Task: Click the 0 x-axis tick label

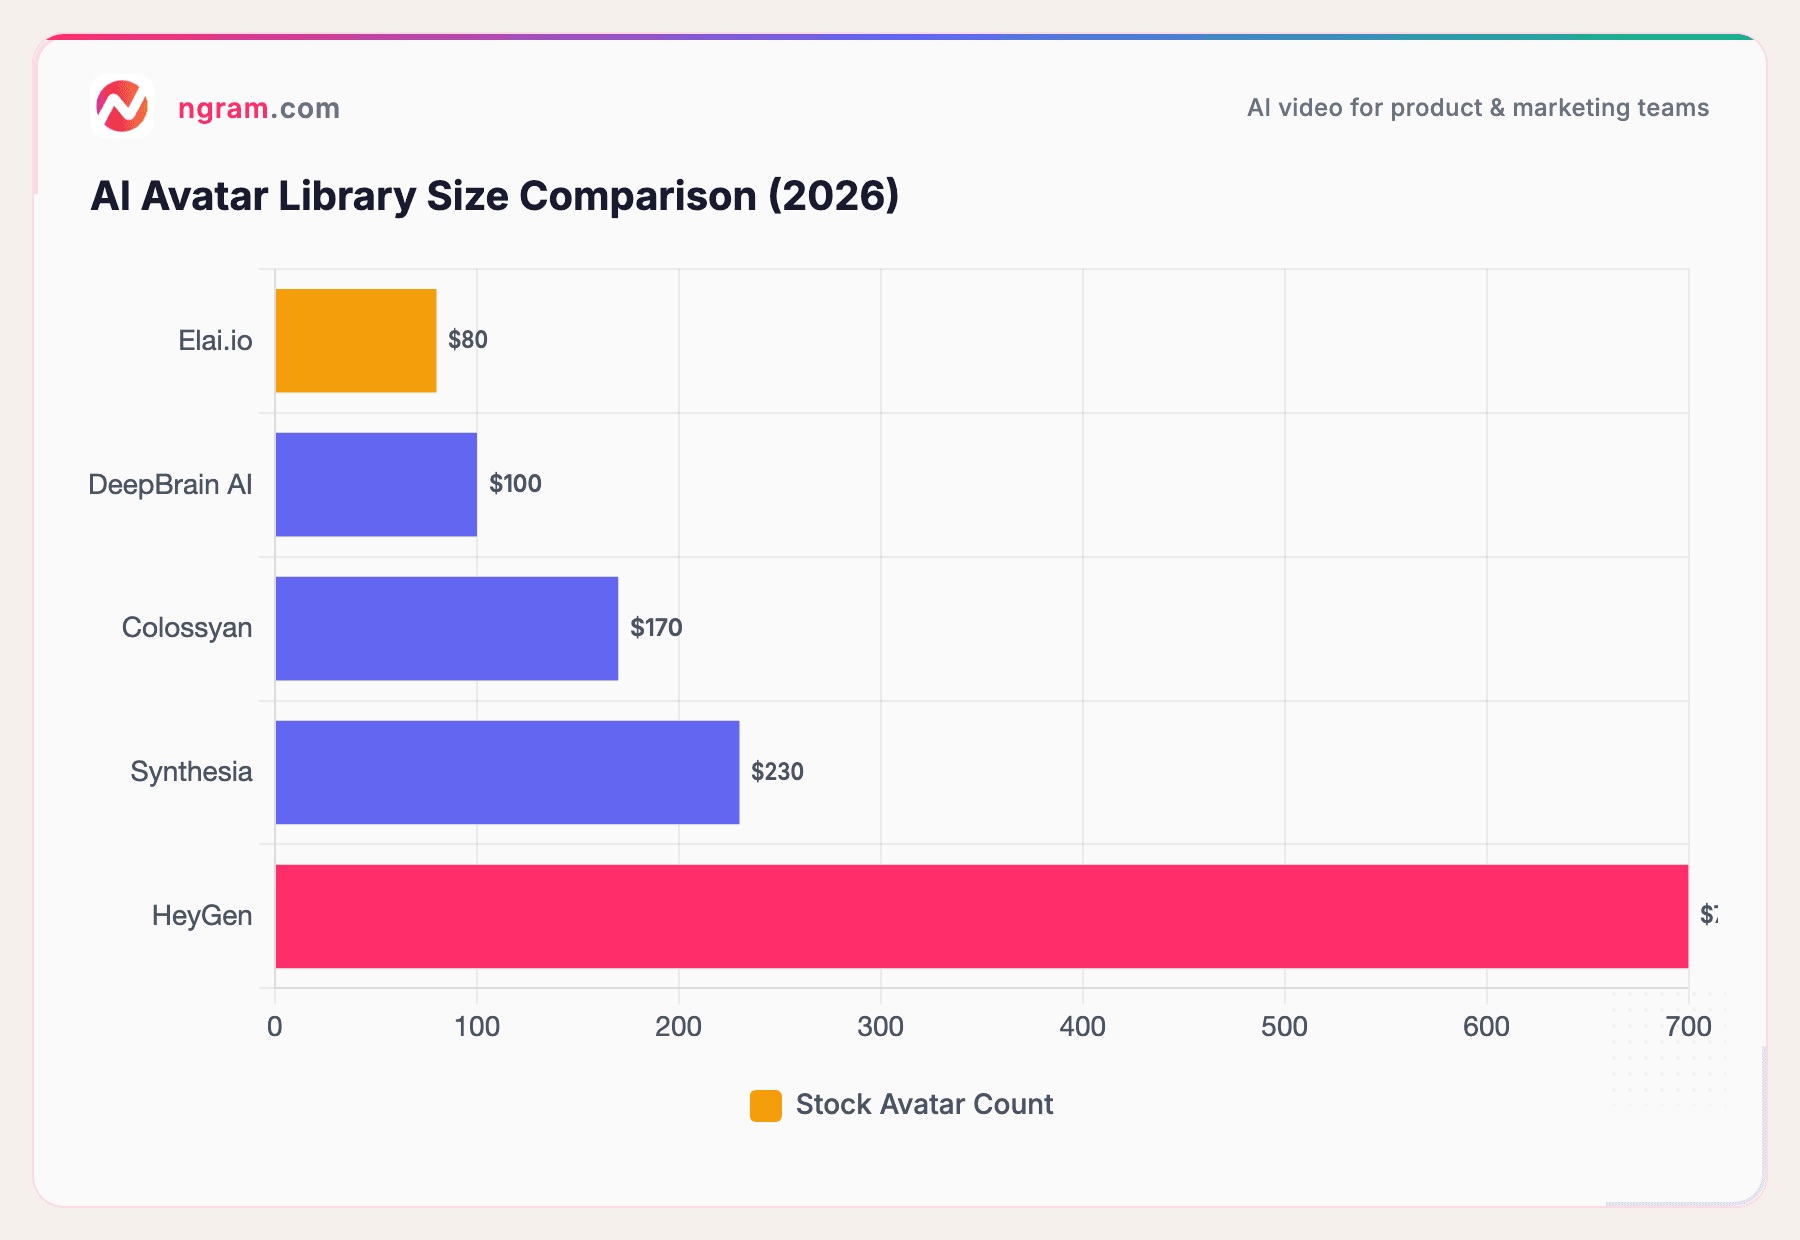Action: pyautogui.click(x=275, y=1026)
